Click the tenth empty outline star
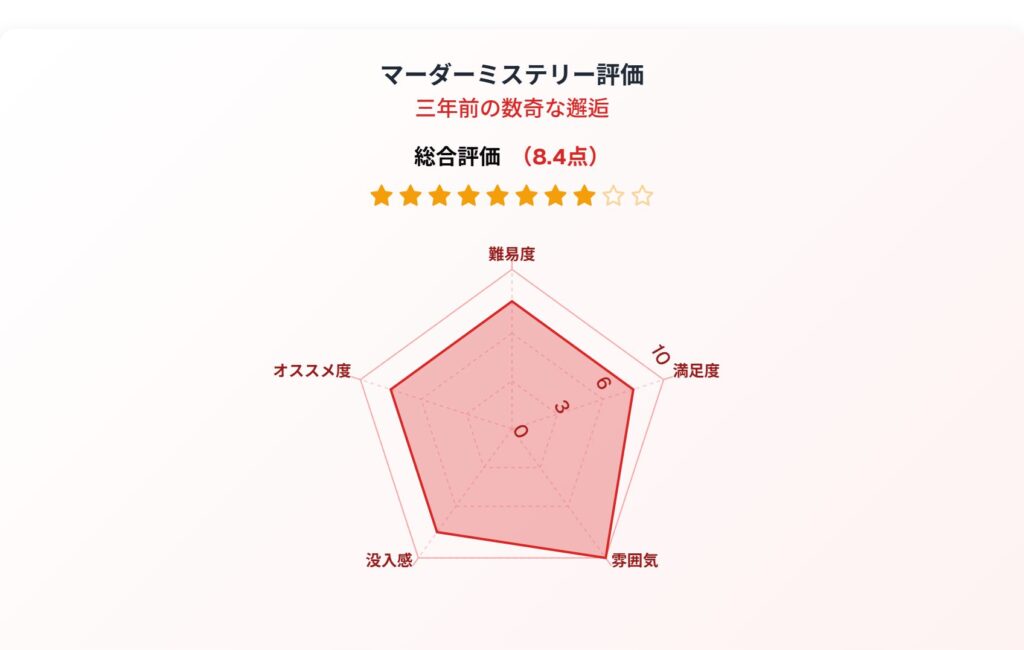1024x650 pixels. [642, 195]
